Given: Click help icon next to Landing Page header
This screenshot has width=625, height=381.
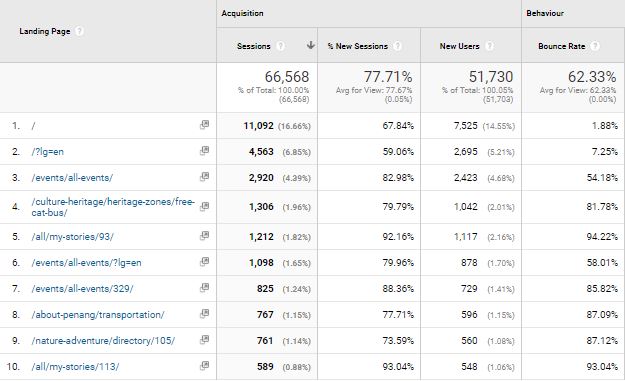Looking at the screenshot, I should (x=79, y=31).
